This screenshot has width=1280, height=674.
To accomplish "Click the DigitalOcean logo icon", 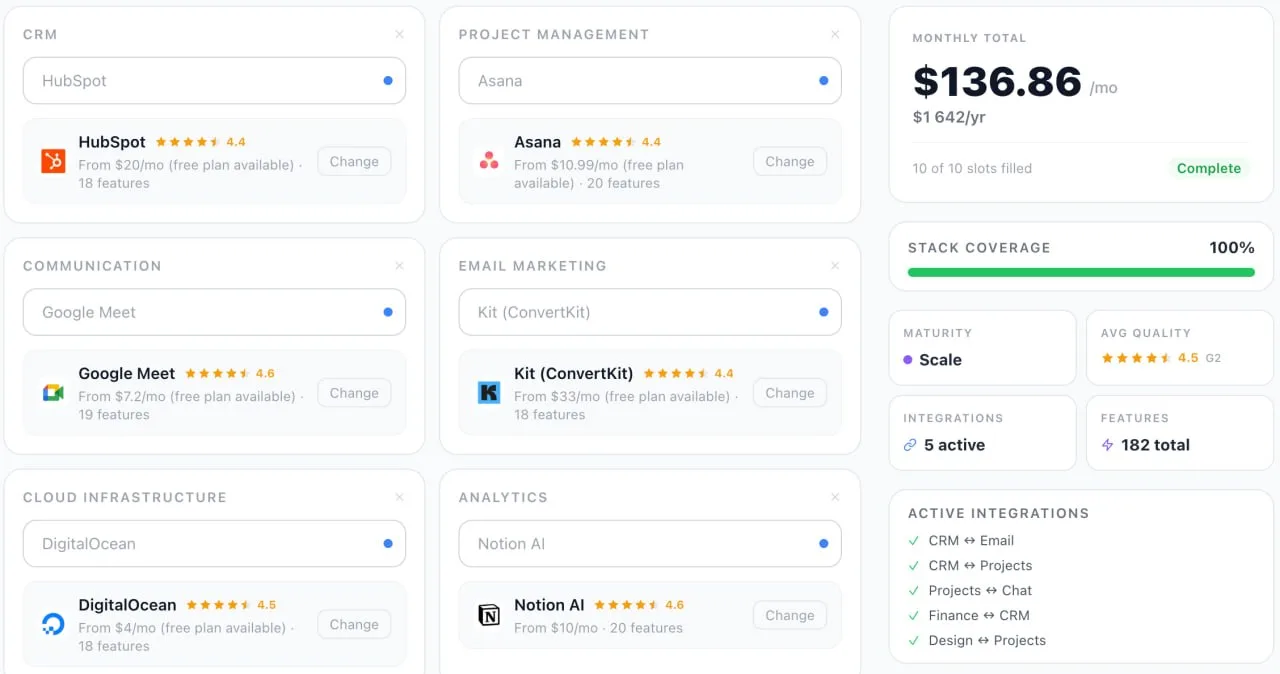I will 53,625.
